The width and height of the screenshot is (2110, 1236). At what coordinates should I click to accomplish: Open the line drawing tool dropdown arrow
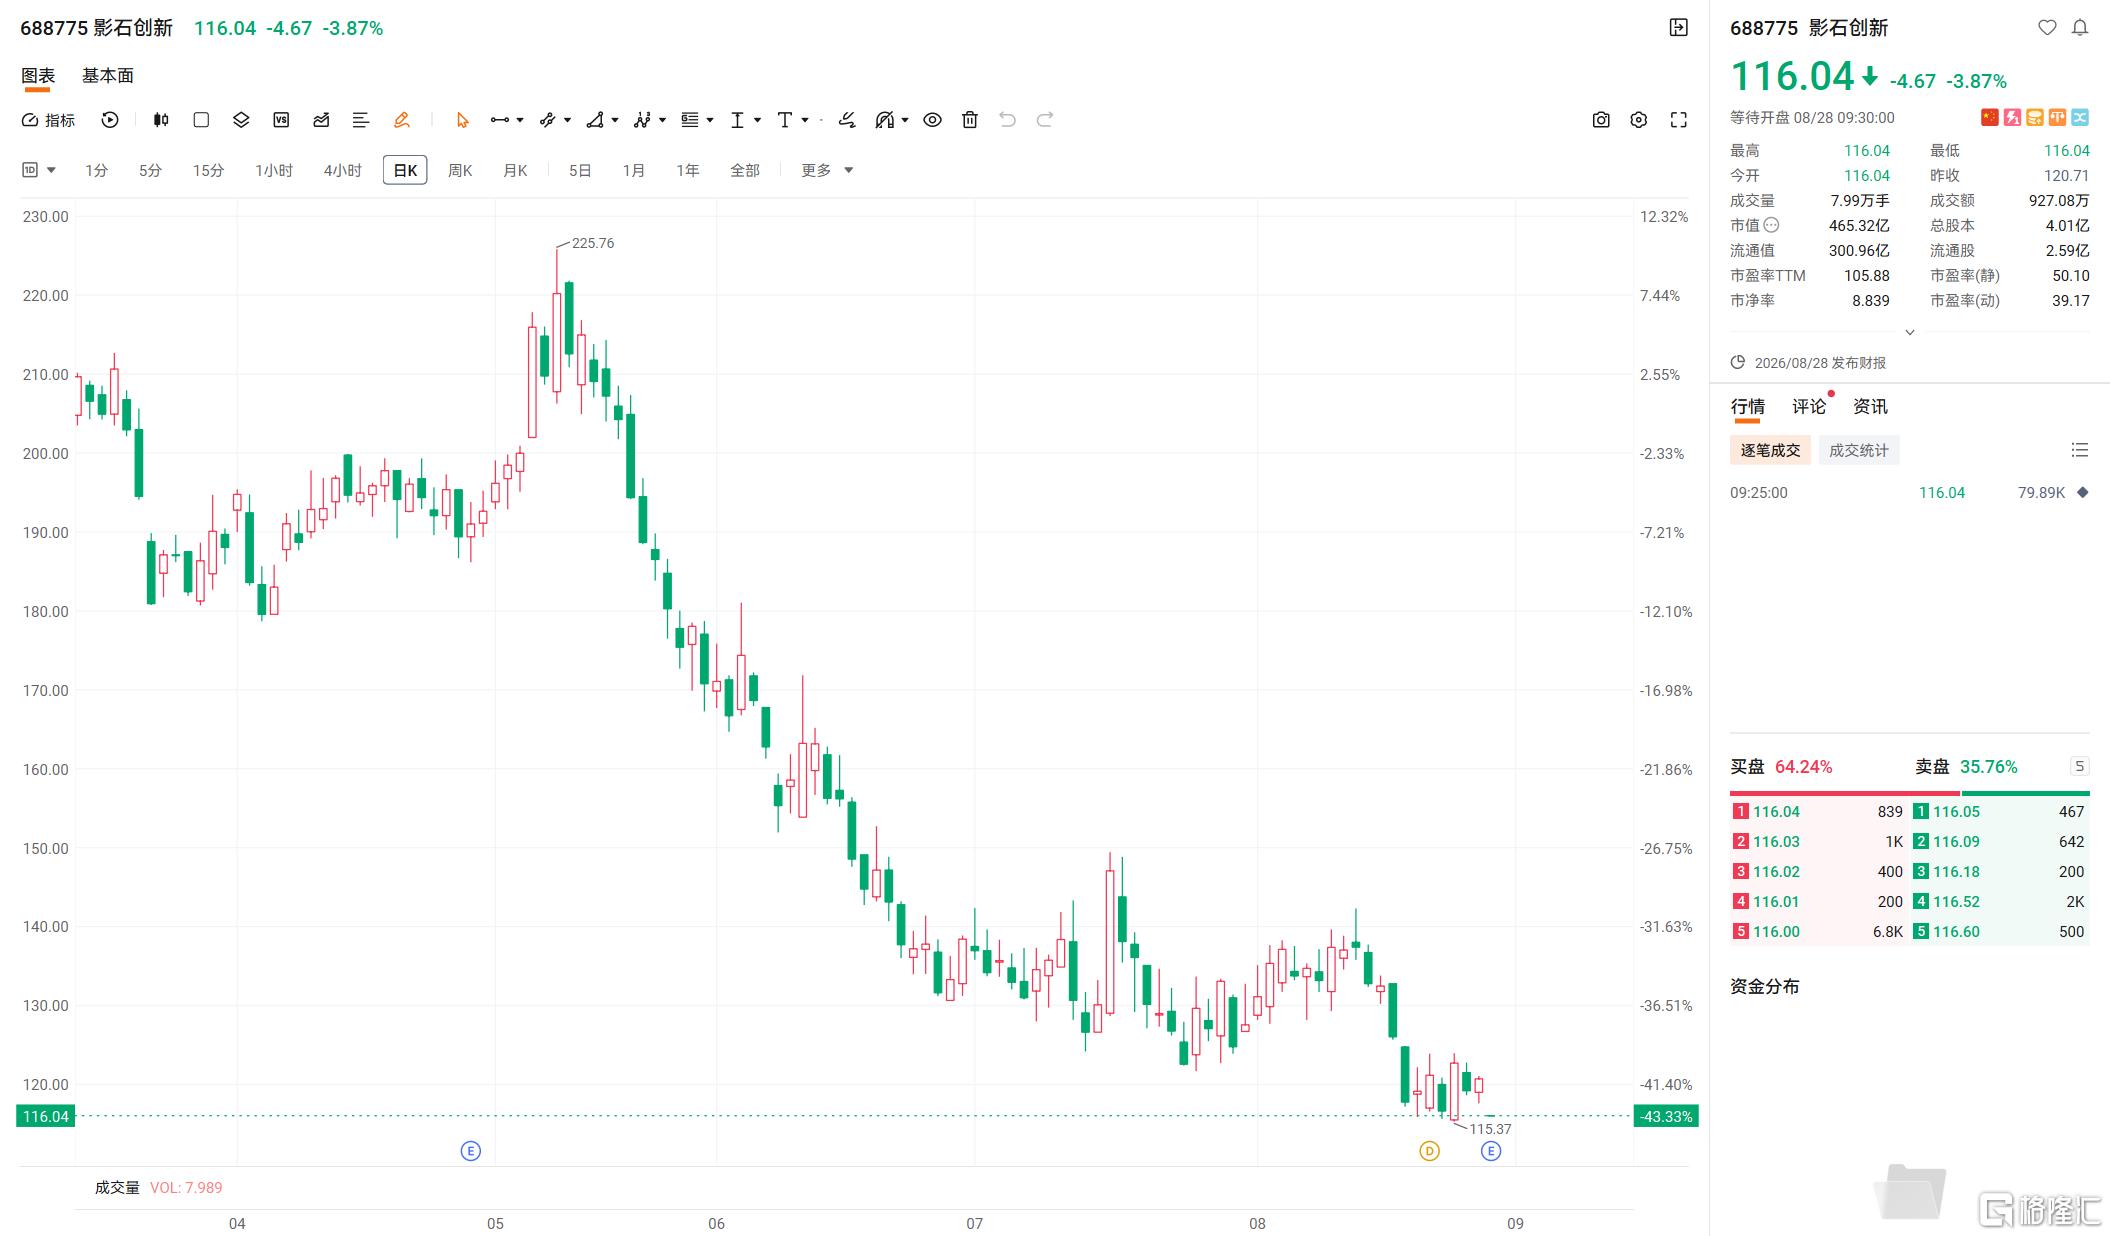point(520,120)
